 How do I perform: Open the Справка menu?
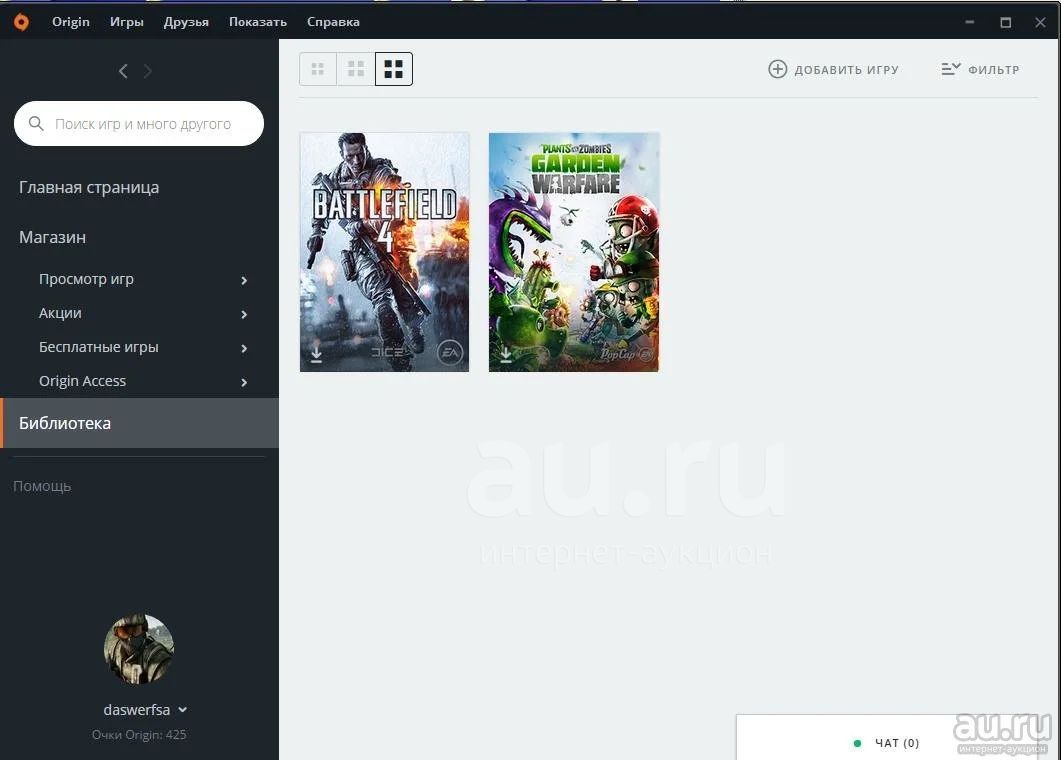[x=333, y=22]
